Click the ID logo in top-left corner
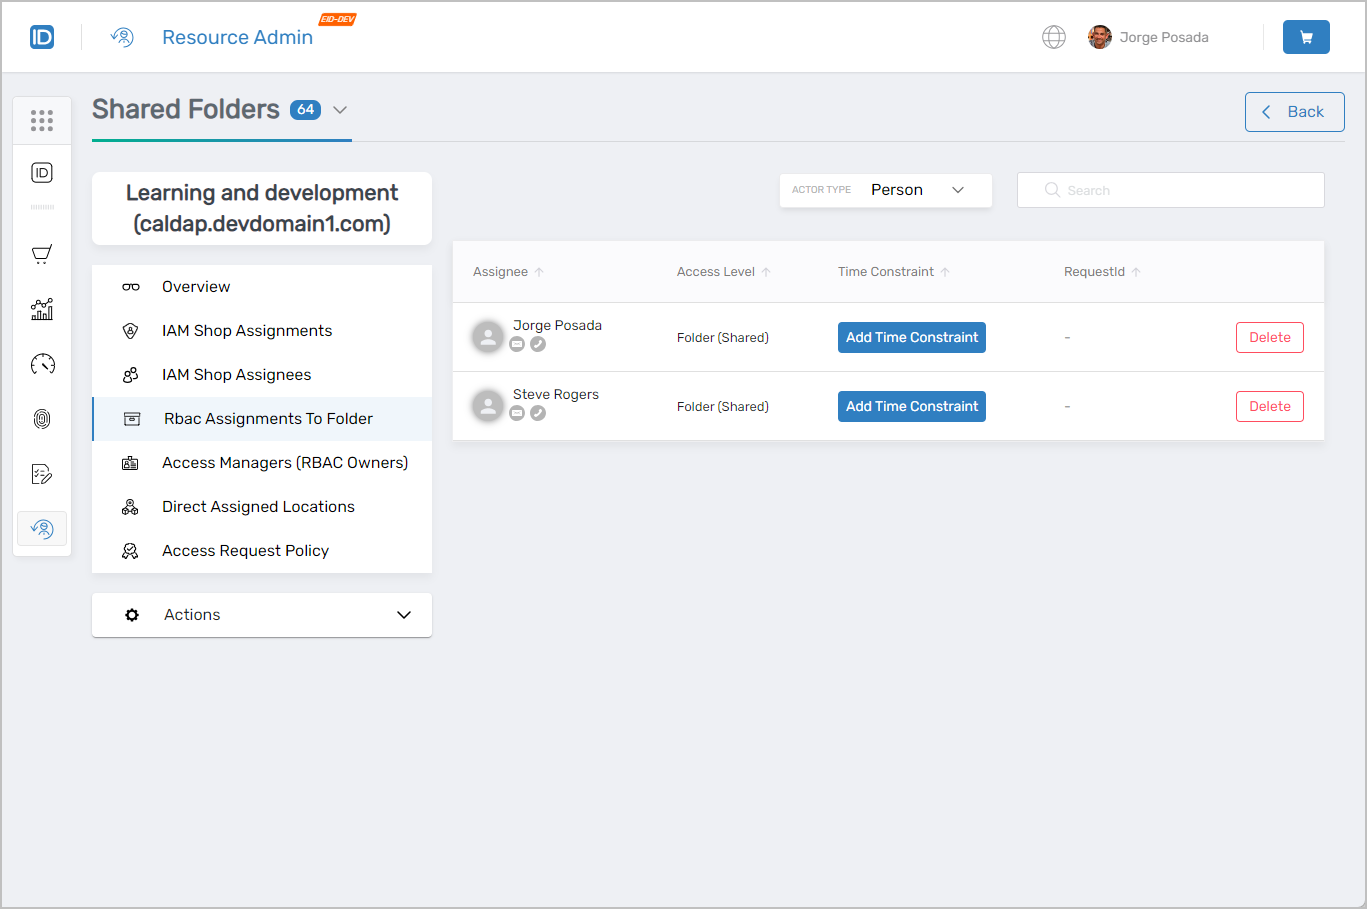The height and width of the screenshot is (909, 1367). (x=42, y=37)
